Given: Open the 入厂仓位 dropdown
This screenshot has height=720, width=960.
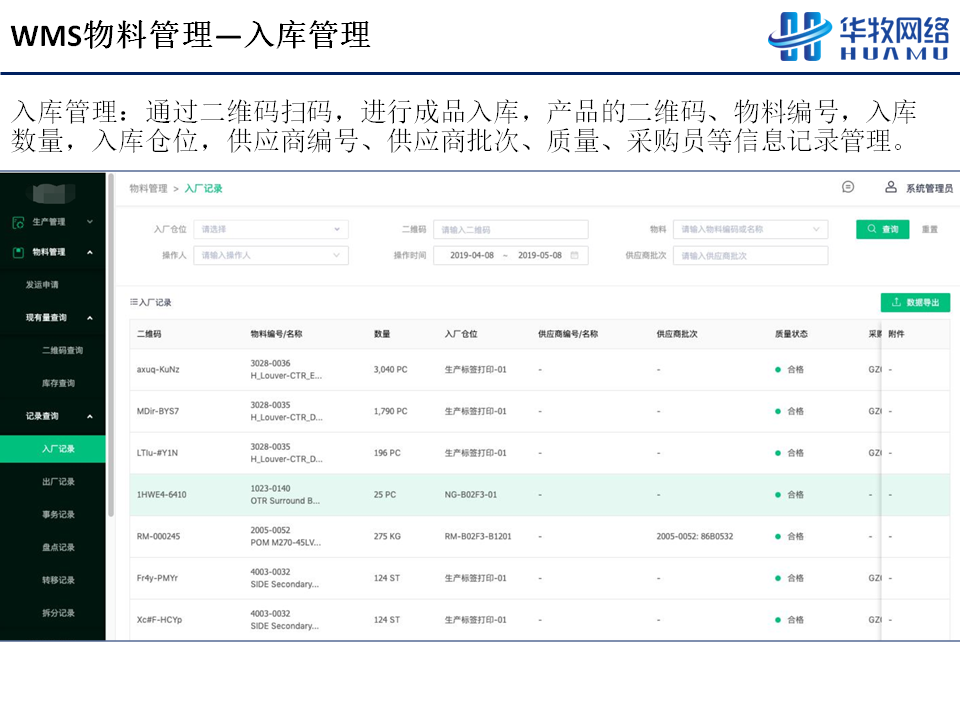Looking at the screenshot, I should (271, 230).
